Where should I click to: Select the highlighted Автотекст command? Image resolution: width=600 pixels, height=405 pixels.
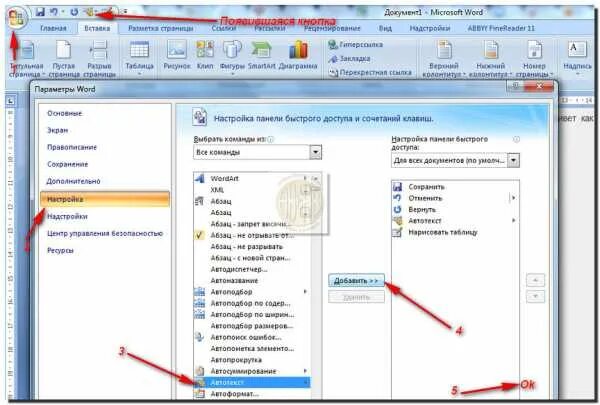pos(253,382)
